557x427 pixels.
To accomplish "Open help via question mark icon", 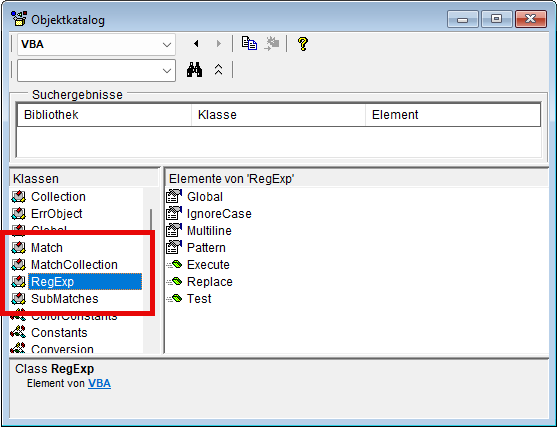I will (x=303, y=44).
